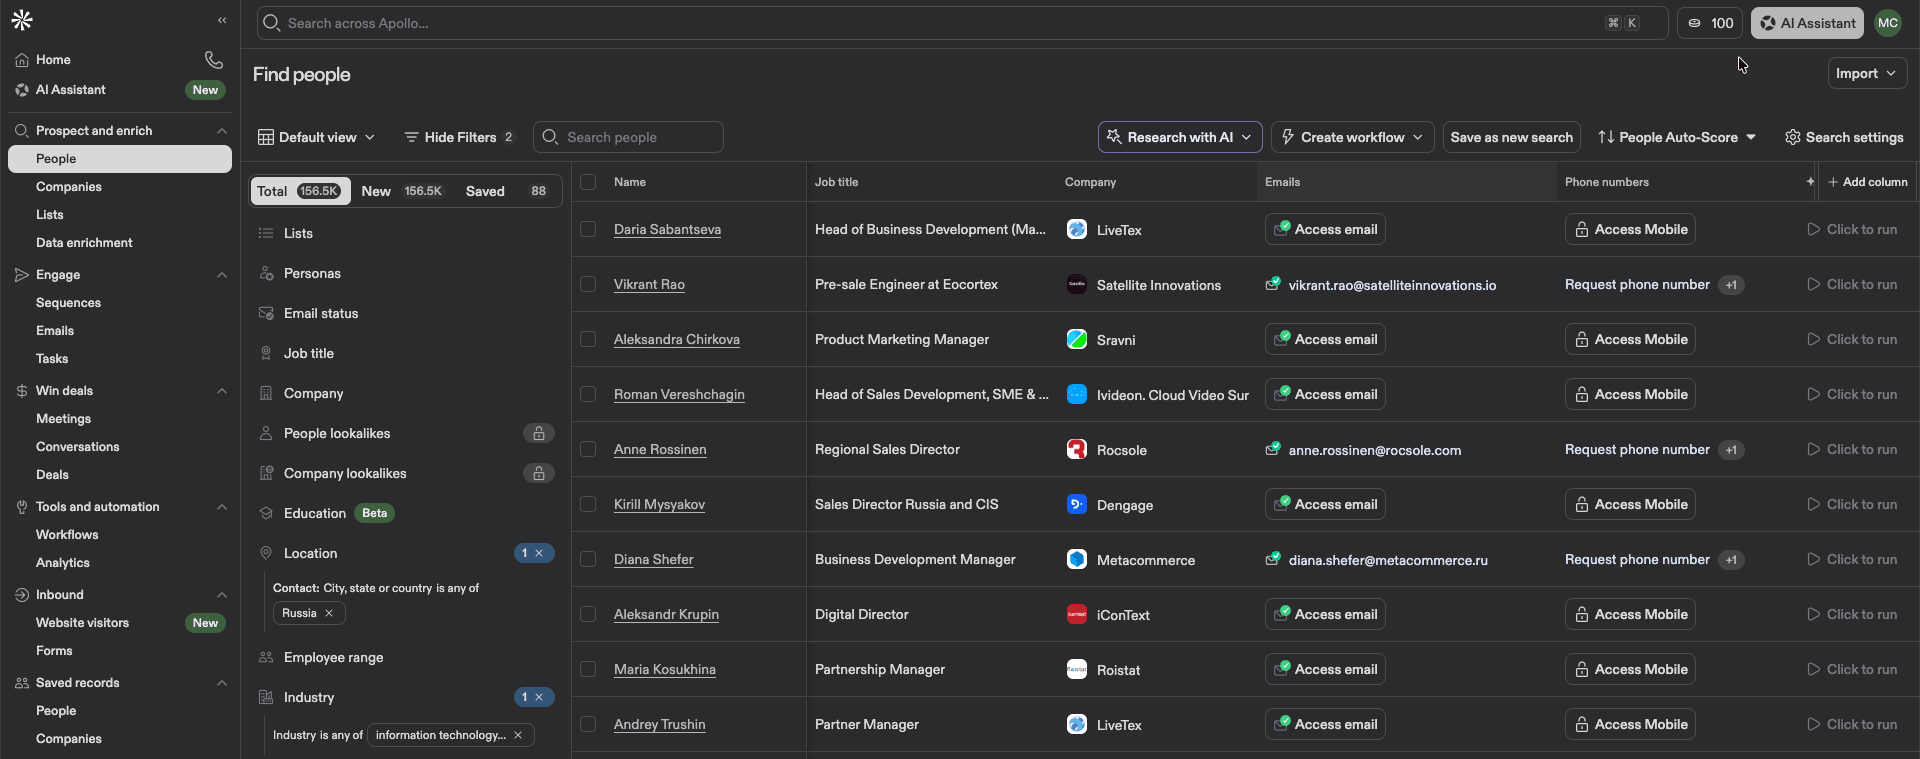Click the +1 badge in Vikrant Rao's row
The height and width of the screenshot is (759, 1920).
coord(1732,285)
